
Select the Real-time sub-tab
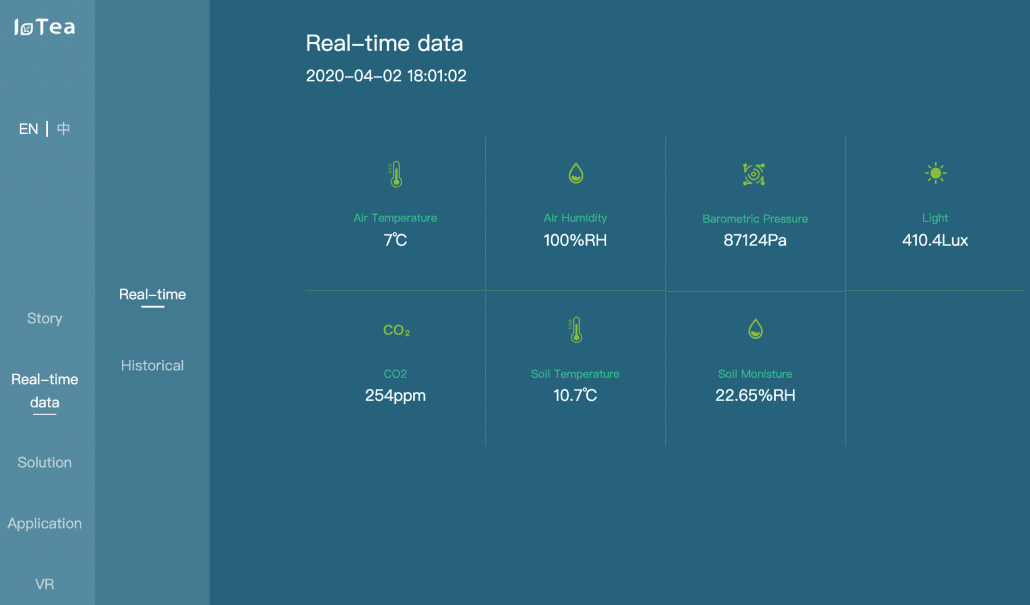tap(152, 294)
